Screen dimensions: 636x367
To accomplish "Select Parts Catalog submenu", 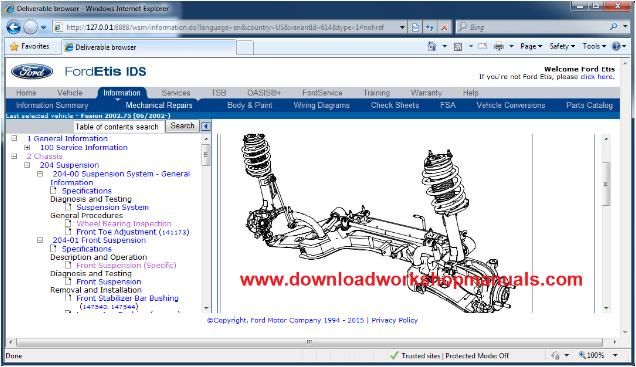I will pyautogui.click(x=589, y=105).
